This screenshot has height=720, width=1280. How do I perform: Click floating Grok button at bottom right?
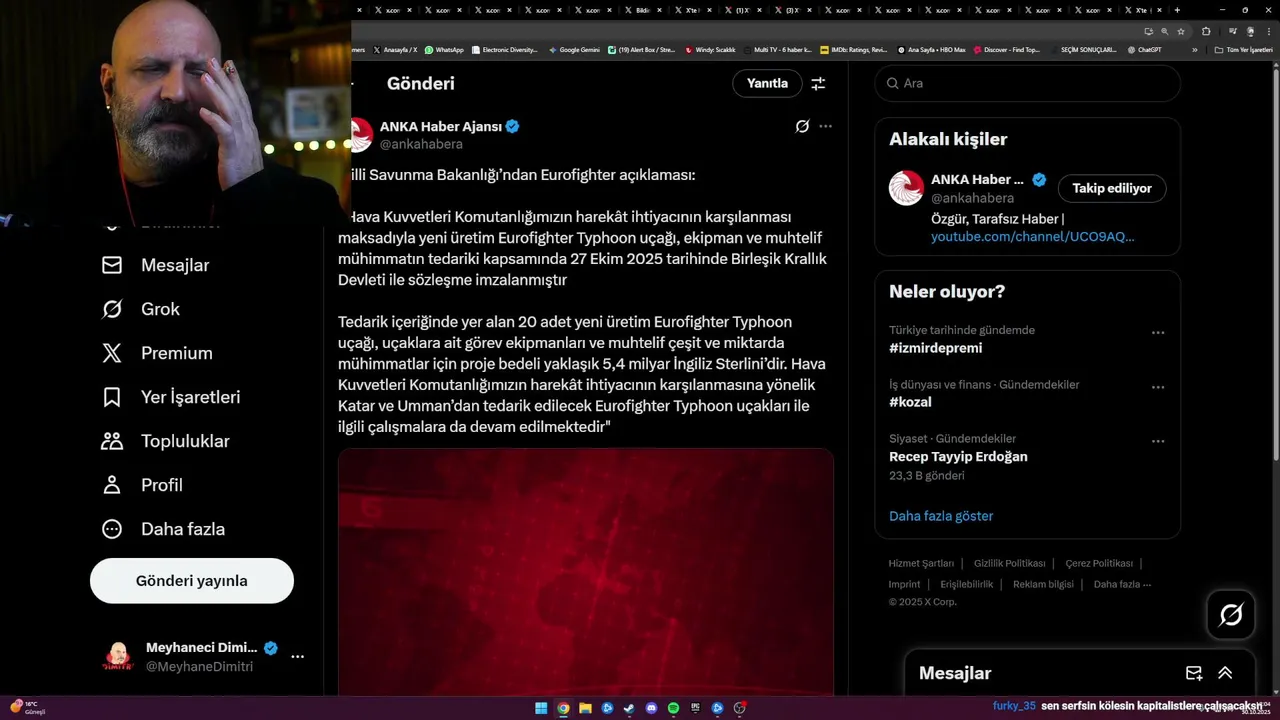(x=1231, y=615)
